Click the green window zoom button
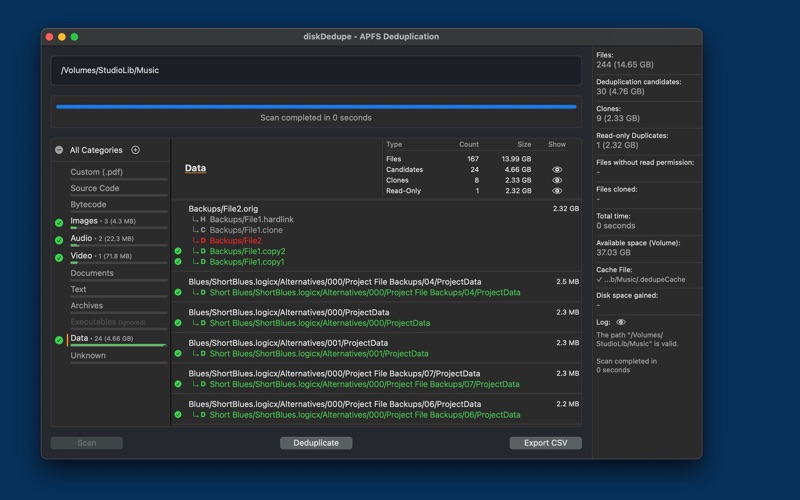Image resolution: width=800 pixels, height=500 pixels. (74, 37)
